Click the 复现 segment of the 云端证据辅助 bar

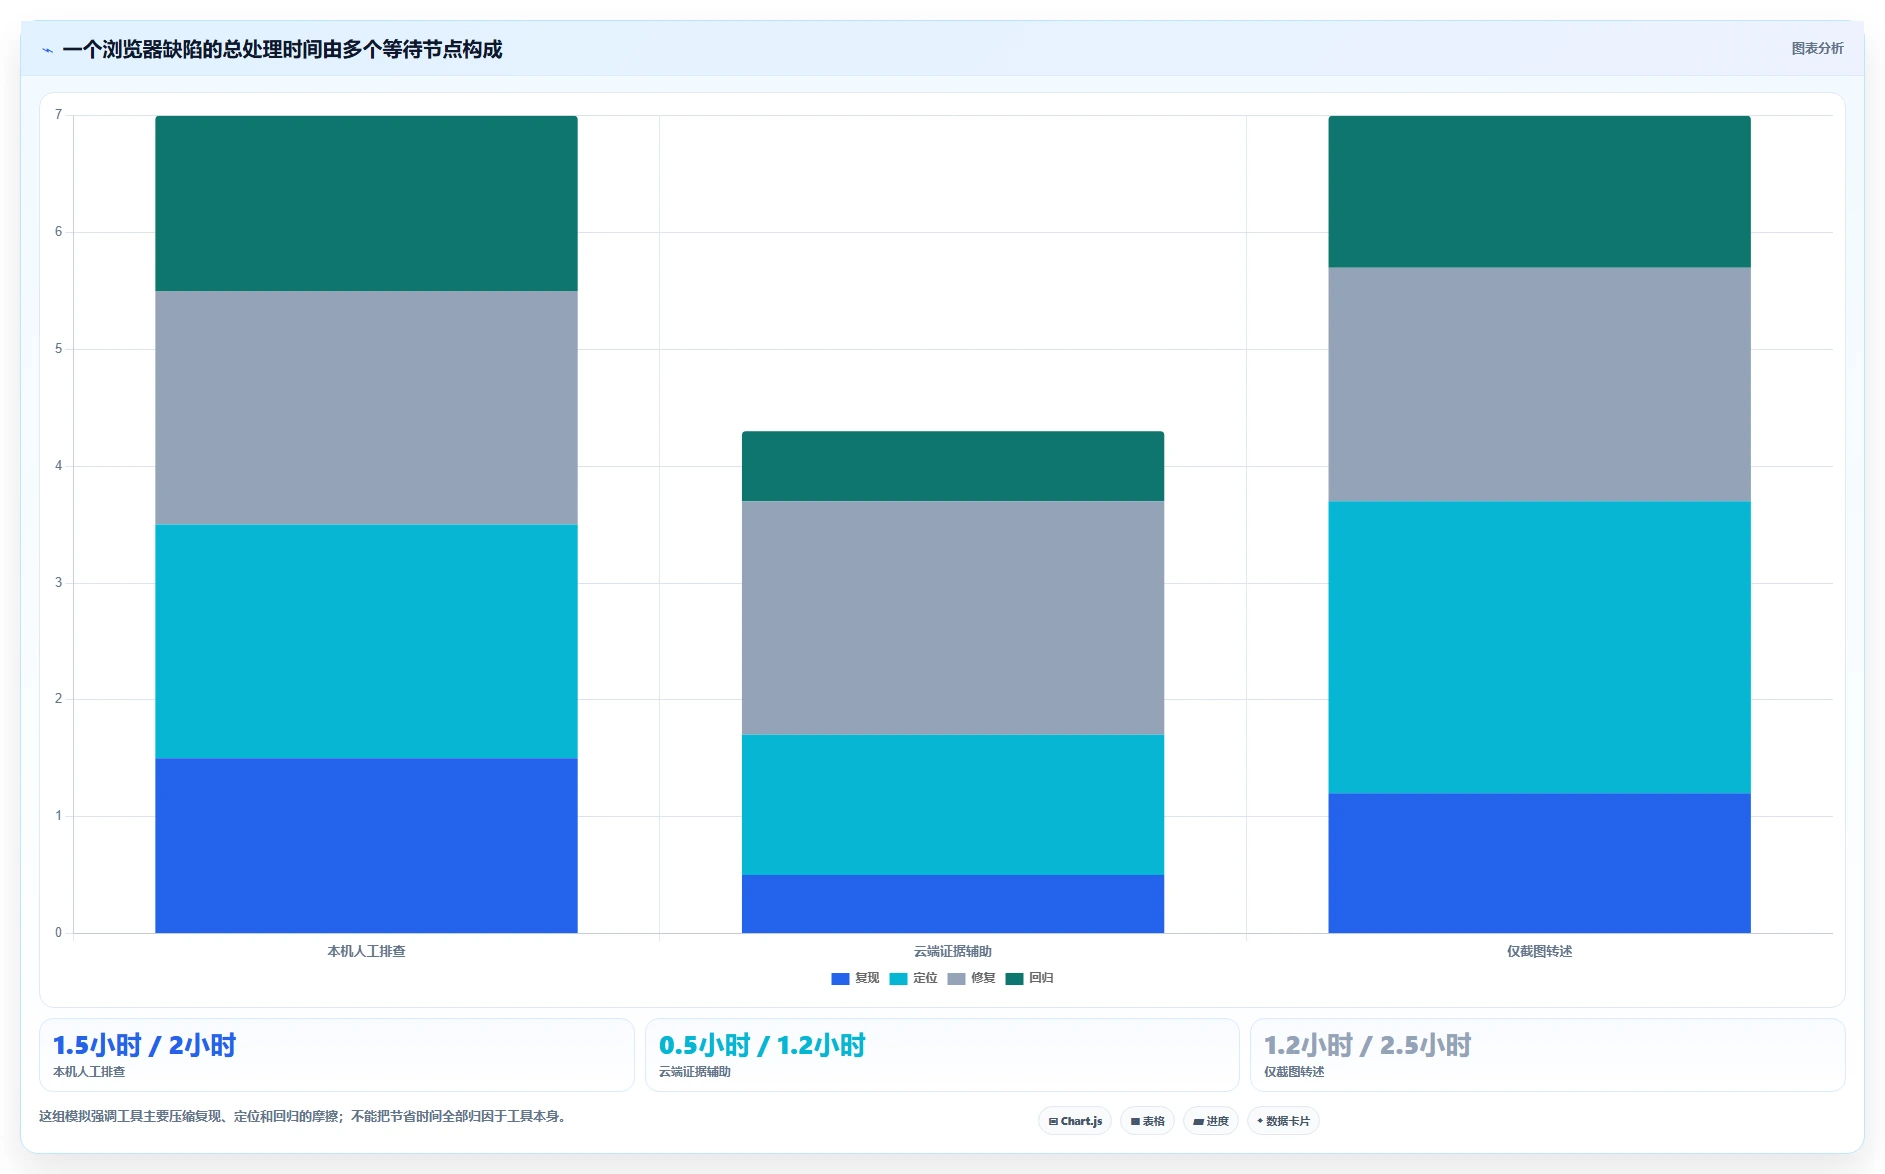pos(953,904)
